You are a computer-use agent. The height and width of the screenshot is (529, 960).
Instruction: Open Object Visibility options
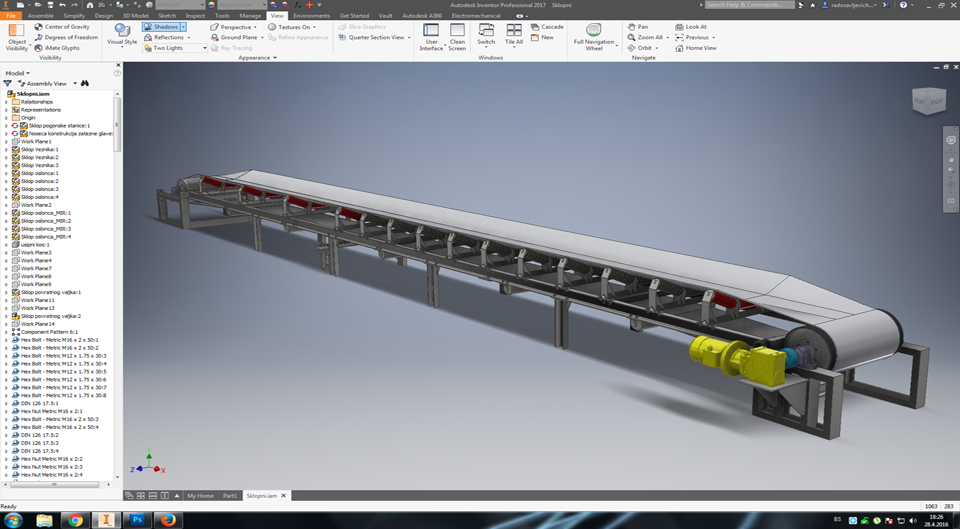point(17,36)
